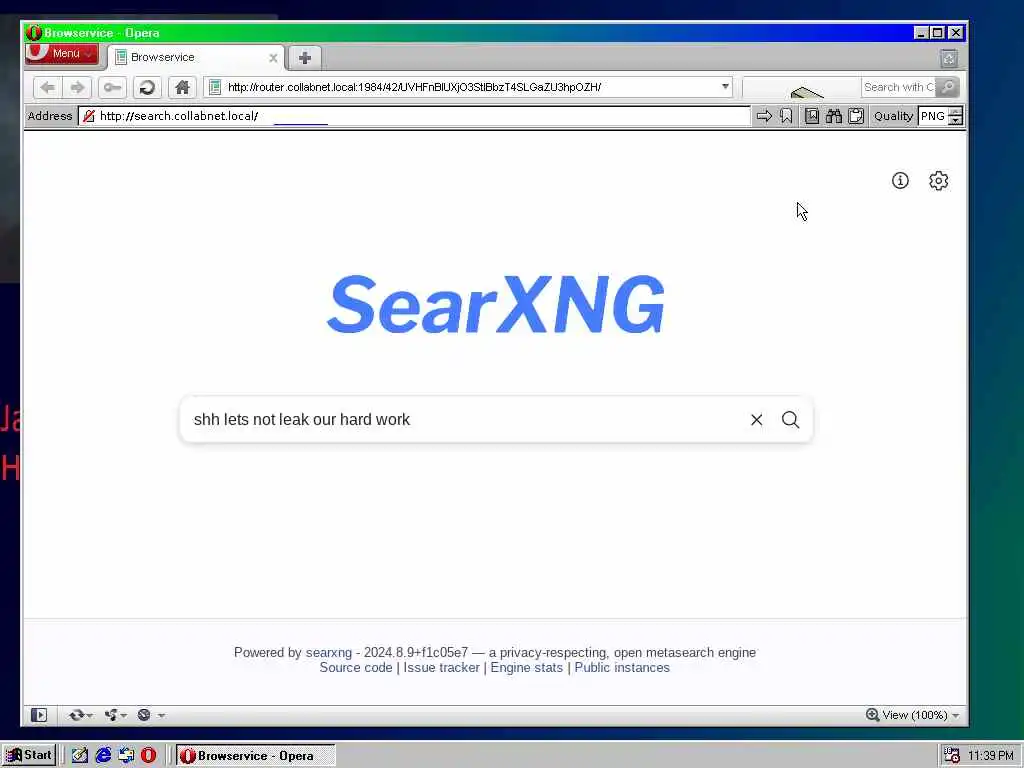This screenshot has height=768, width=1024.
Task: Click the Browservice bookmarks list icon
Action: (x=812, y=116)
